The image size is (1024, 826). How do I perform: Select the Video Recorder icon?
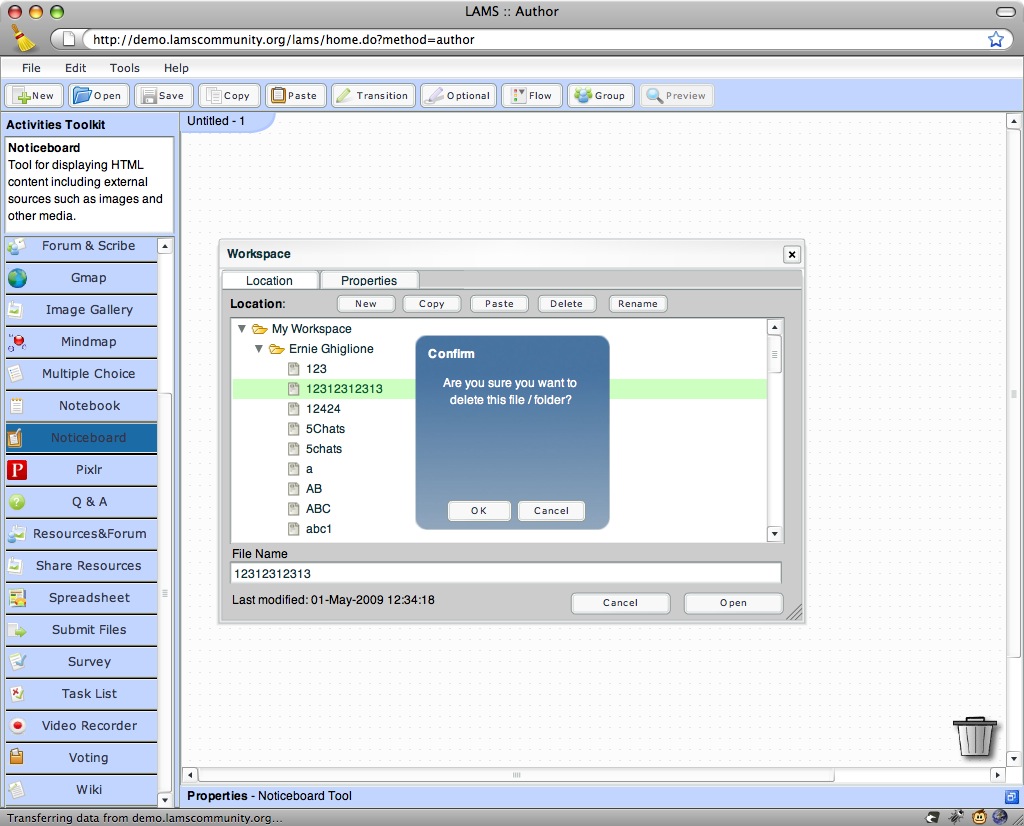pyautogui.click(x=17, y=726)
